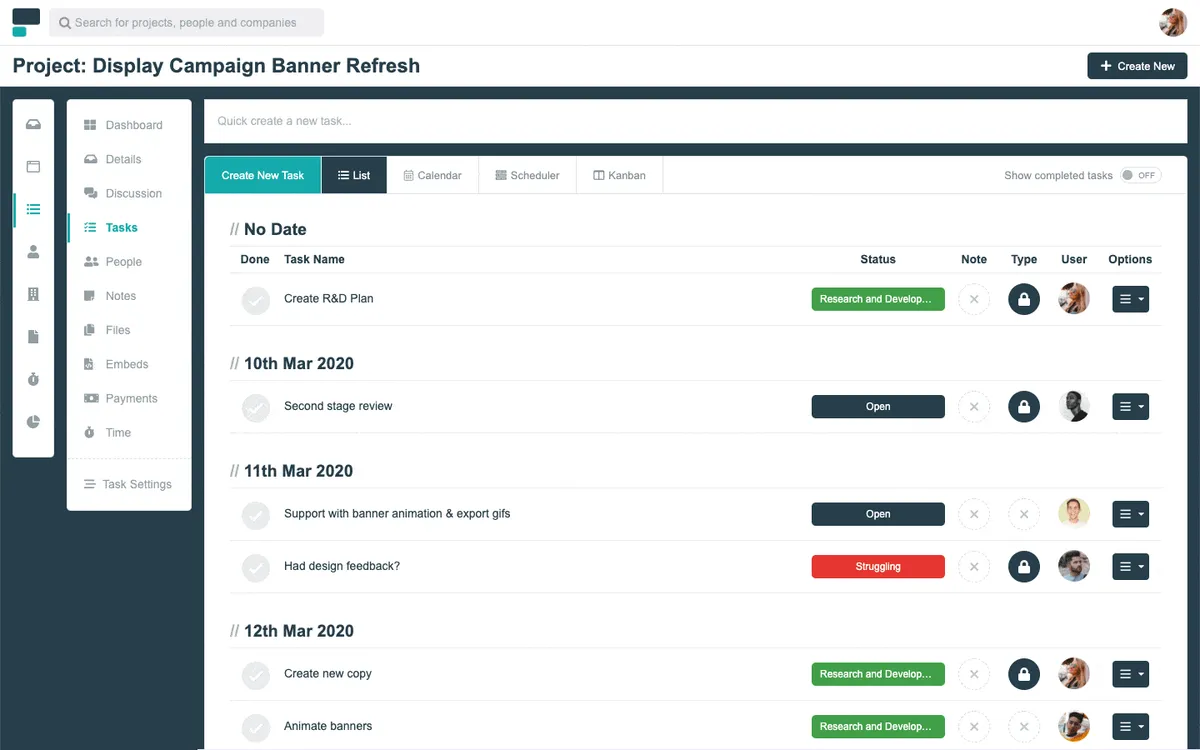Open the documents file icon in left rail
Viewport: 1200px width, 750px height.
(33, 337)
